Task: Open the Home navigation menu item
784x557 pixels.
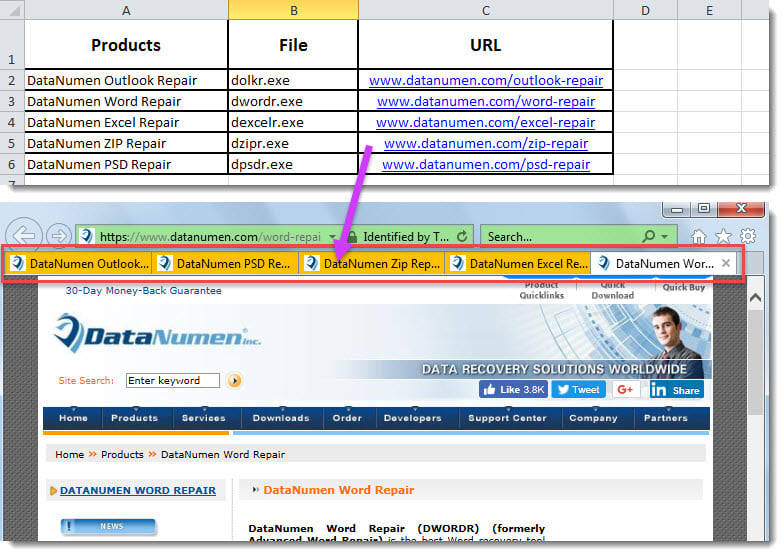Action: tap(74, 418)
